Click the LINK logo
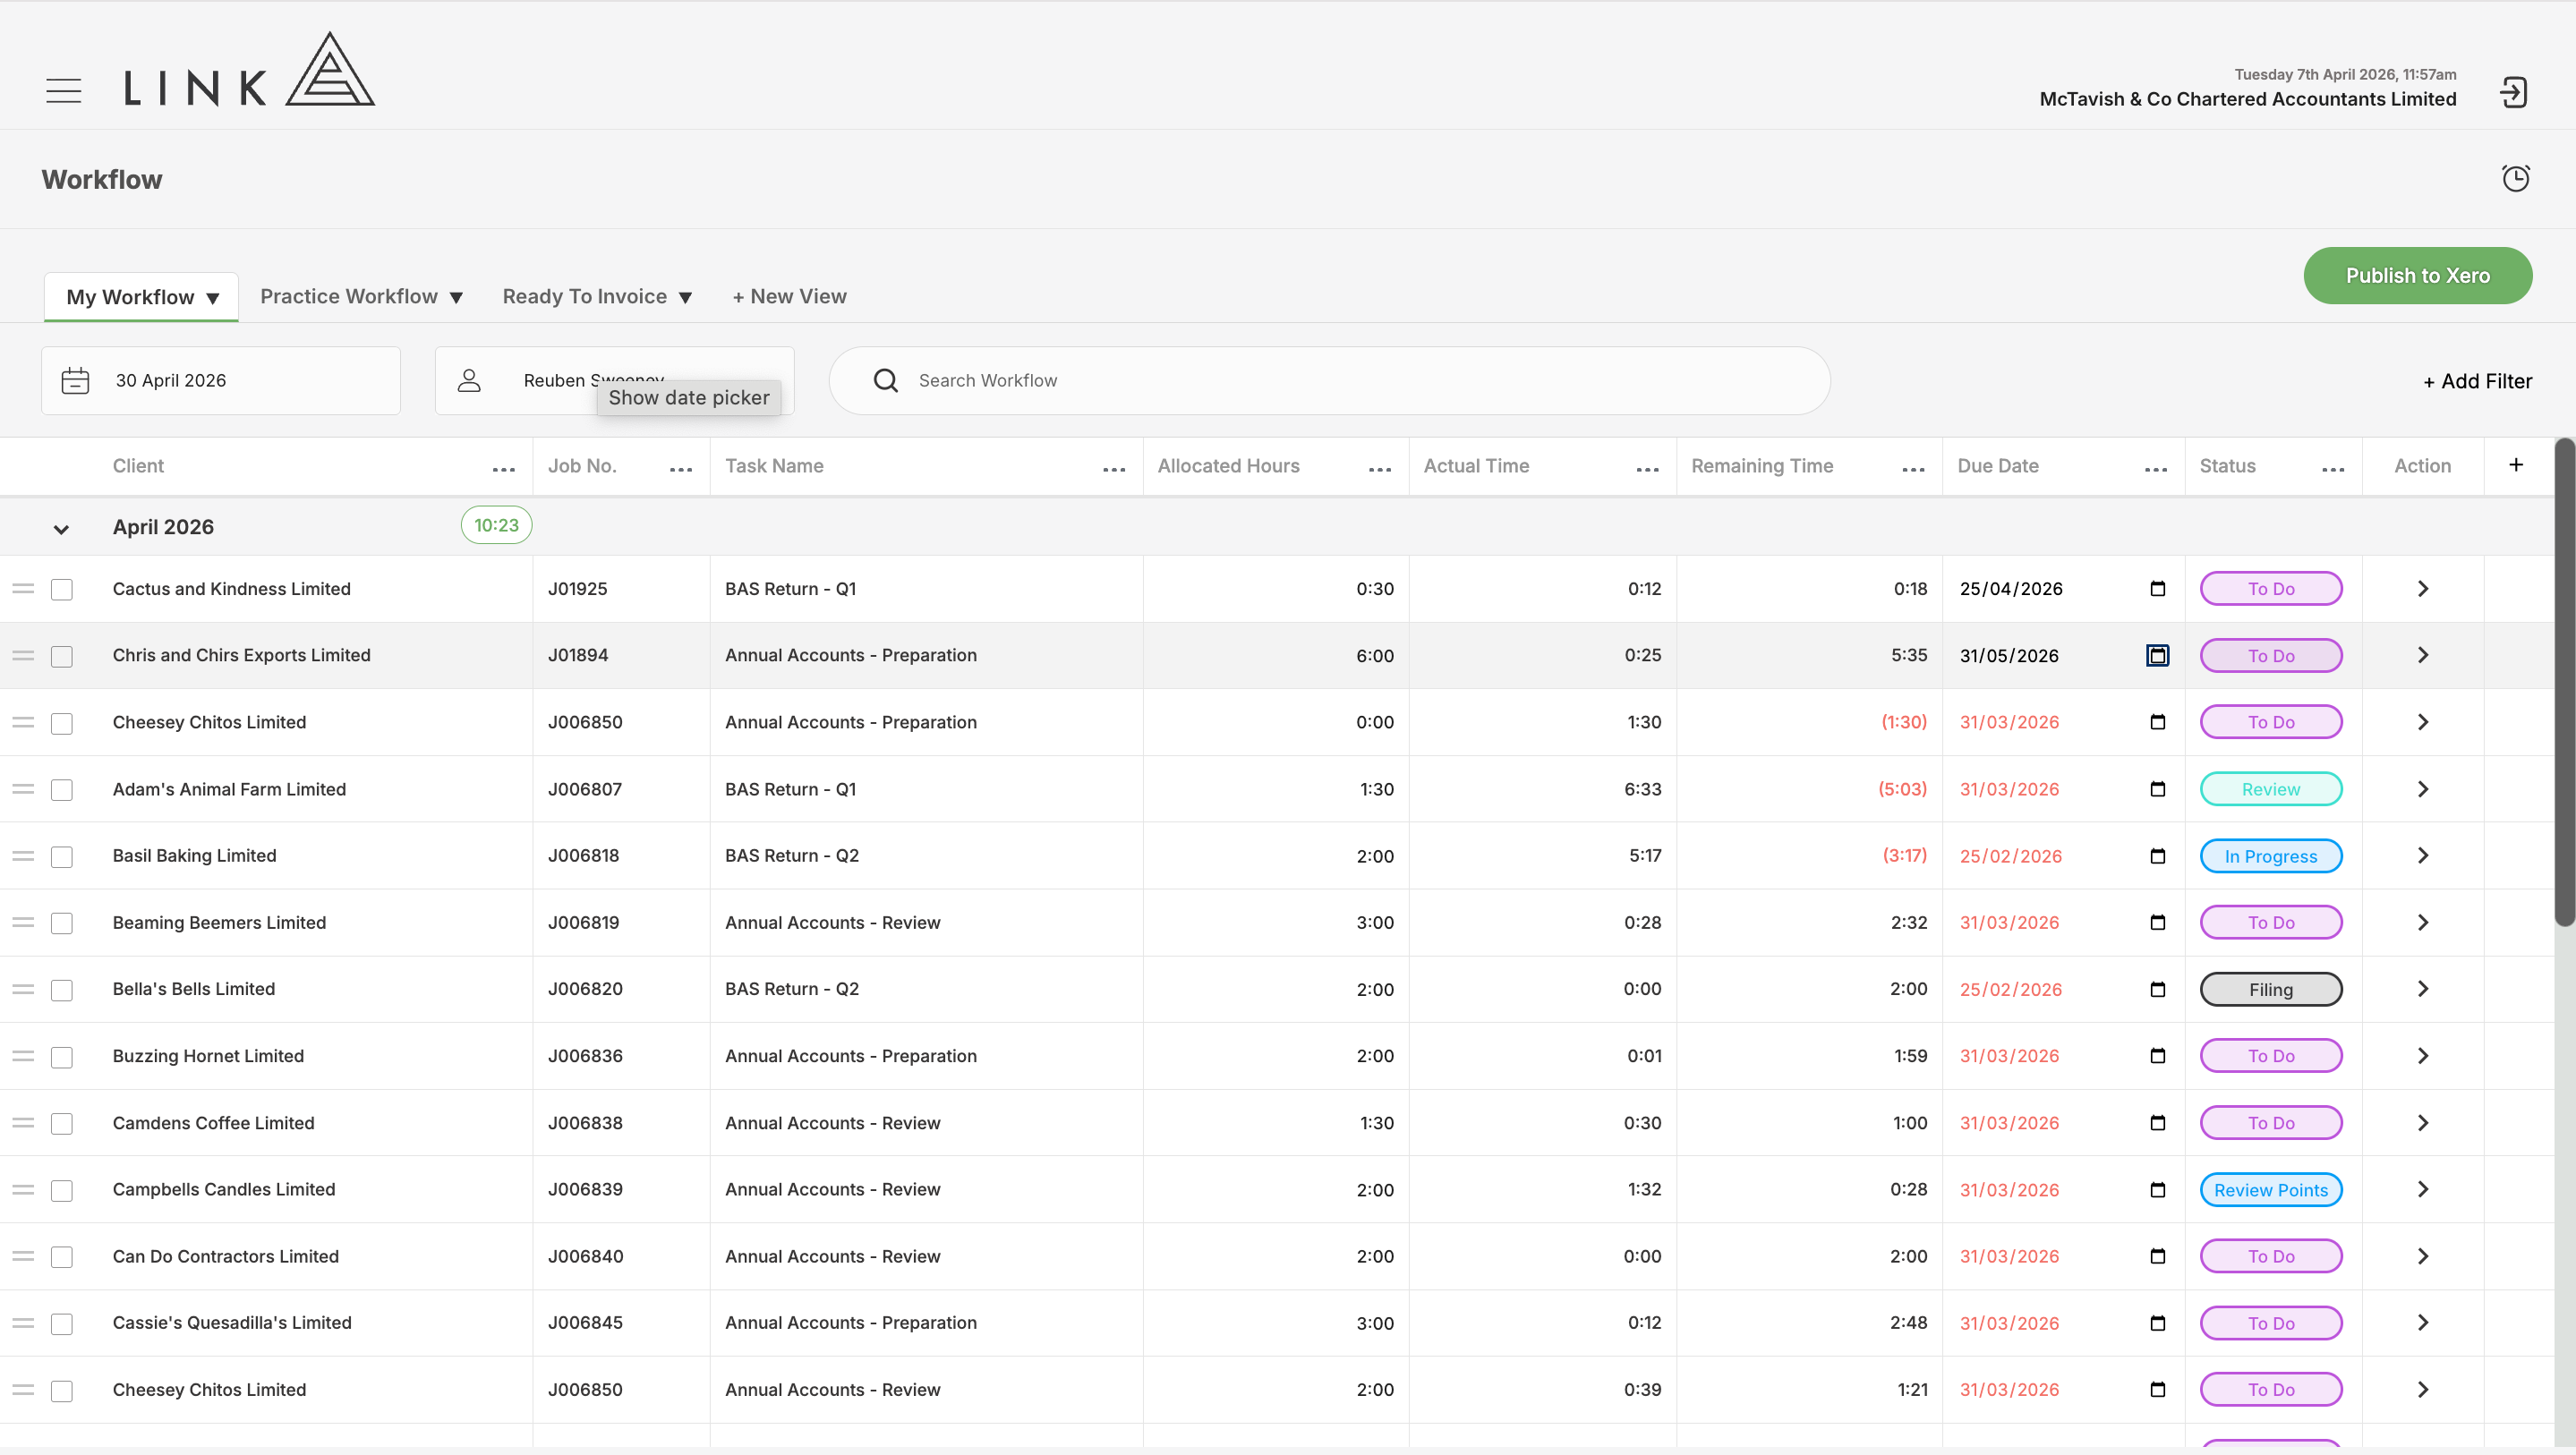Viewport: 2576px width, 1455px height. click(x=249, y=69)
